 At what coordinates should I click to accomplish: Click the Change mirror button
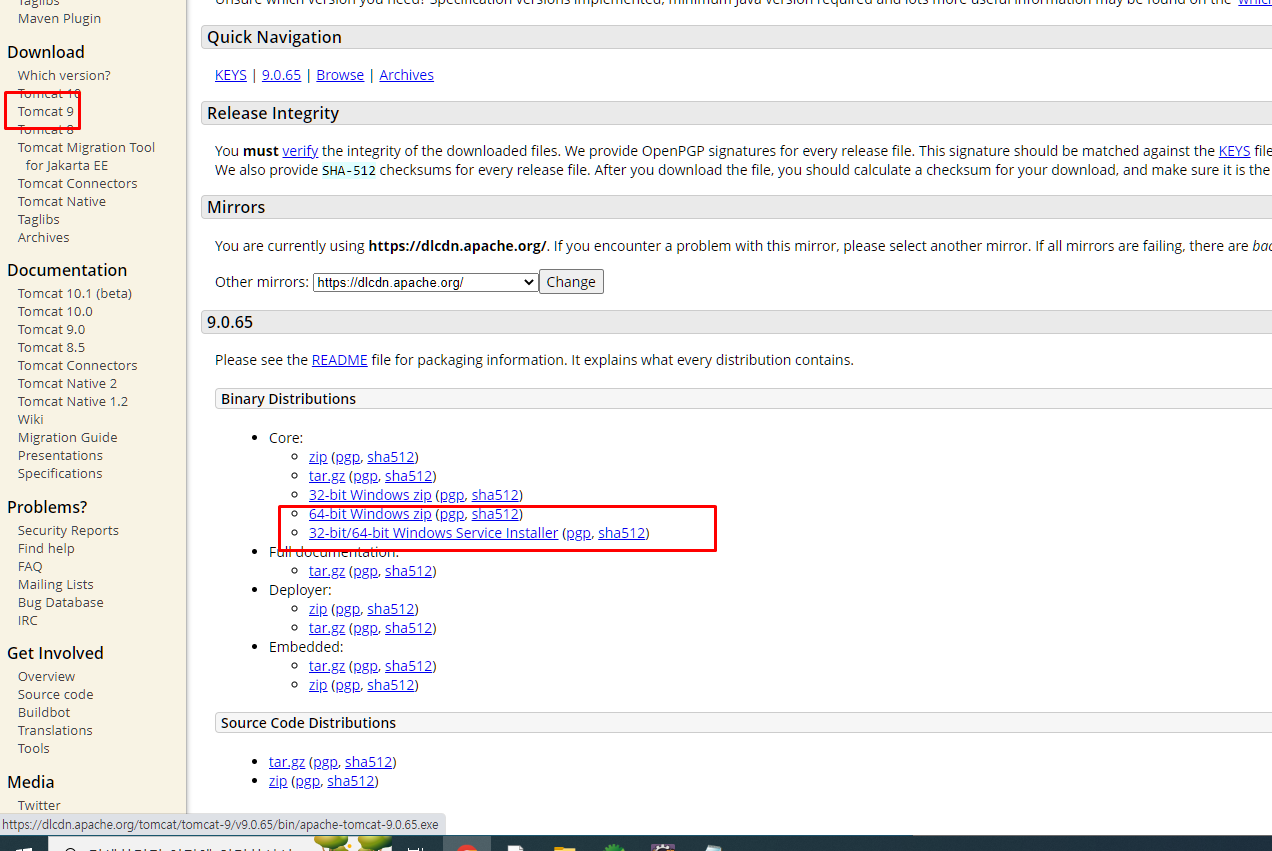571,282
